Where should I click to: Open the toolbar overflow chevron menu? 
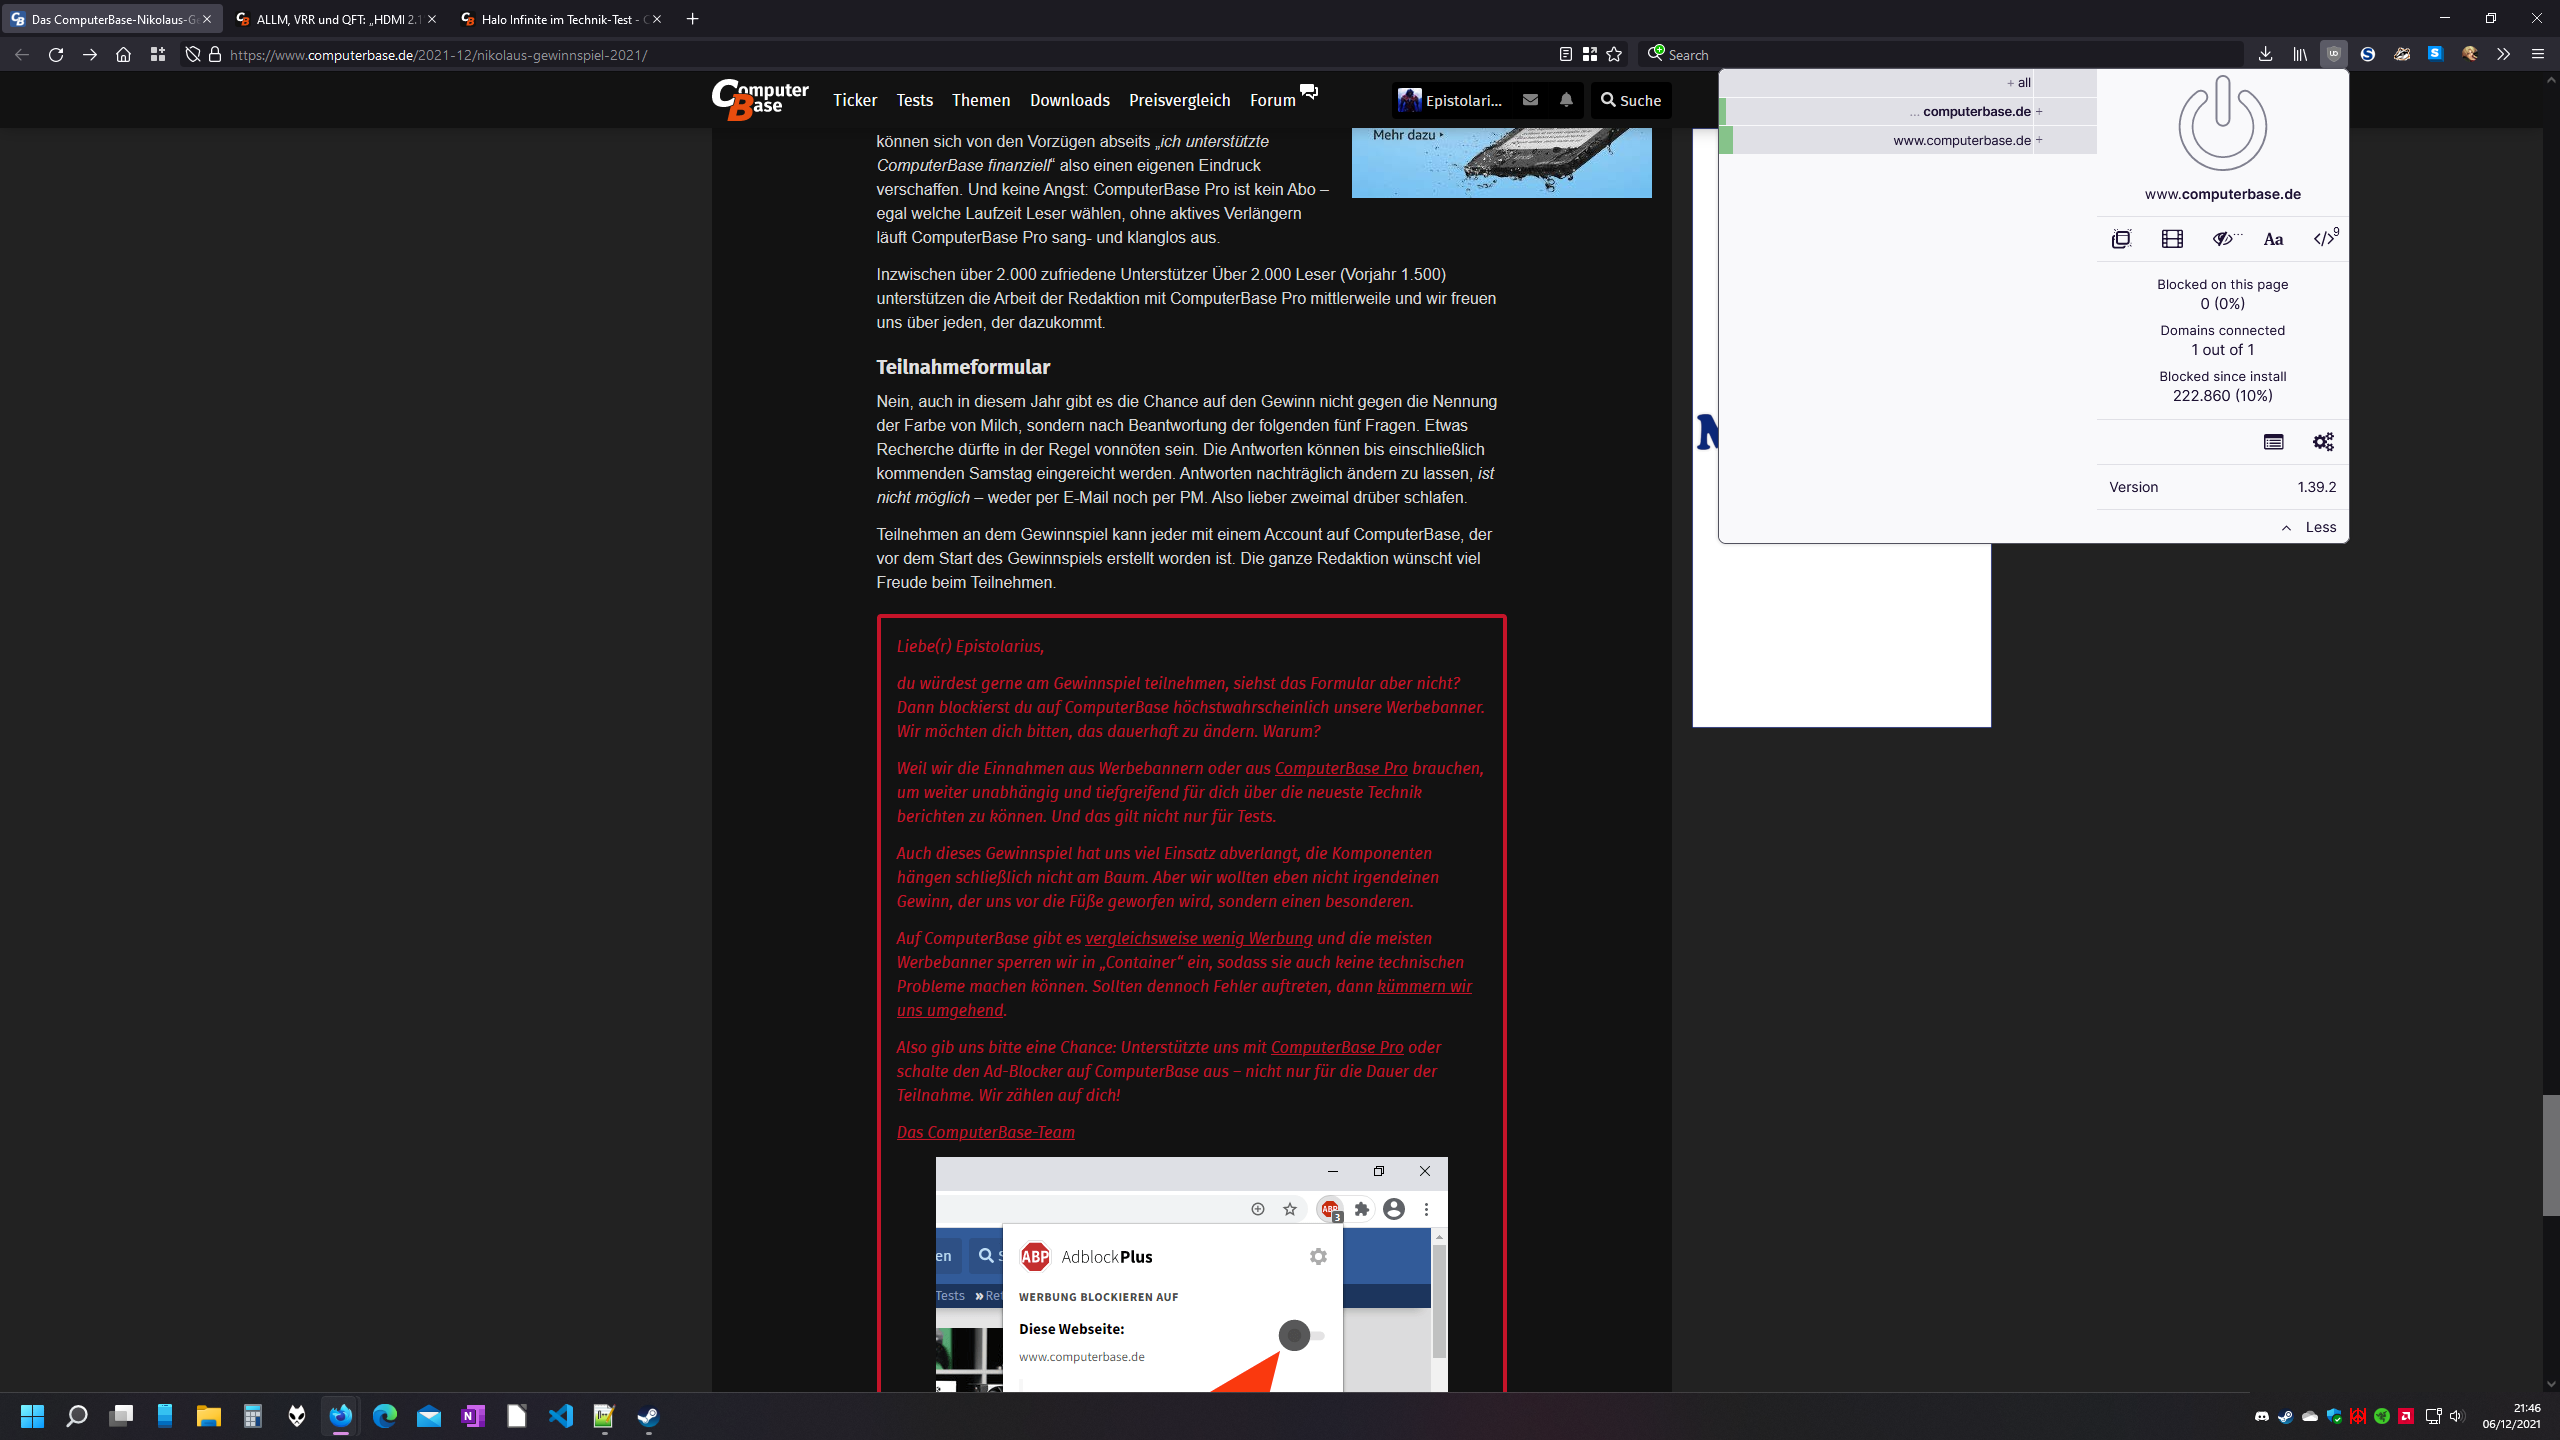(2504, 54)
